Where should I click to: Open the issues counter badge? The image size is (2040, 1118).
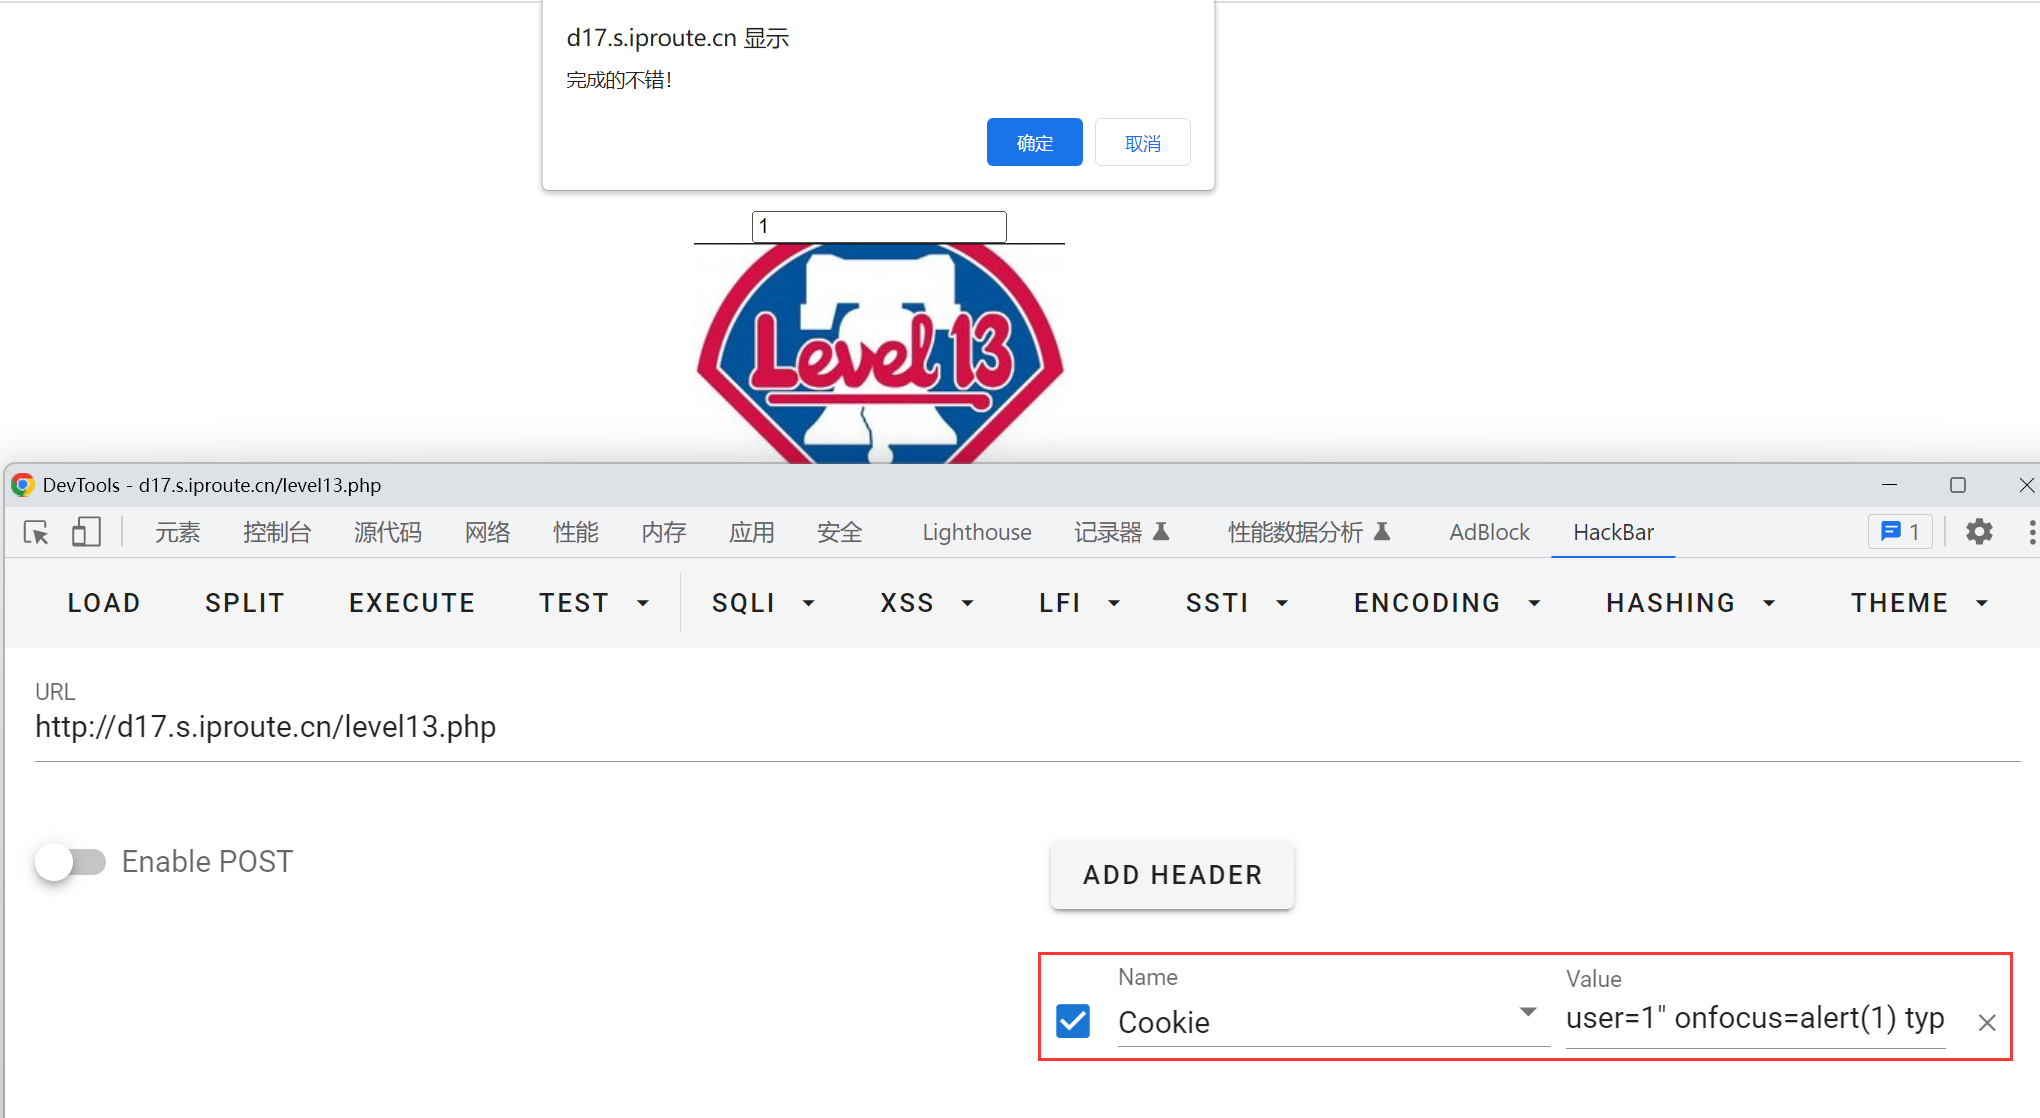pyautogui.click(x=1899, y=532)
